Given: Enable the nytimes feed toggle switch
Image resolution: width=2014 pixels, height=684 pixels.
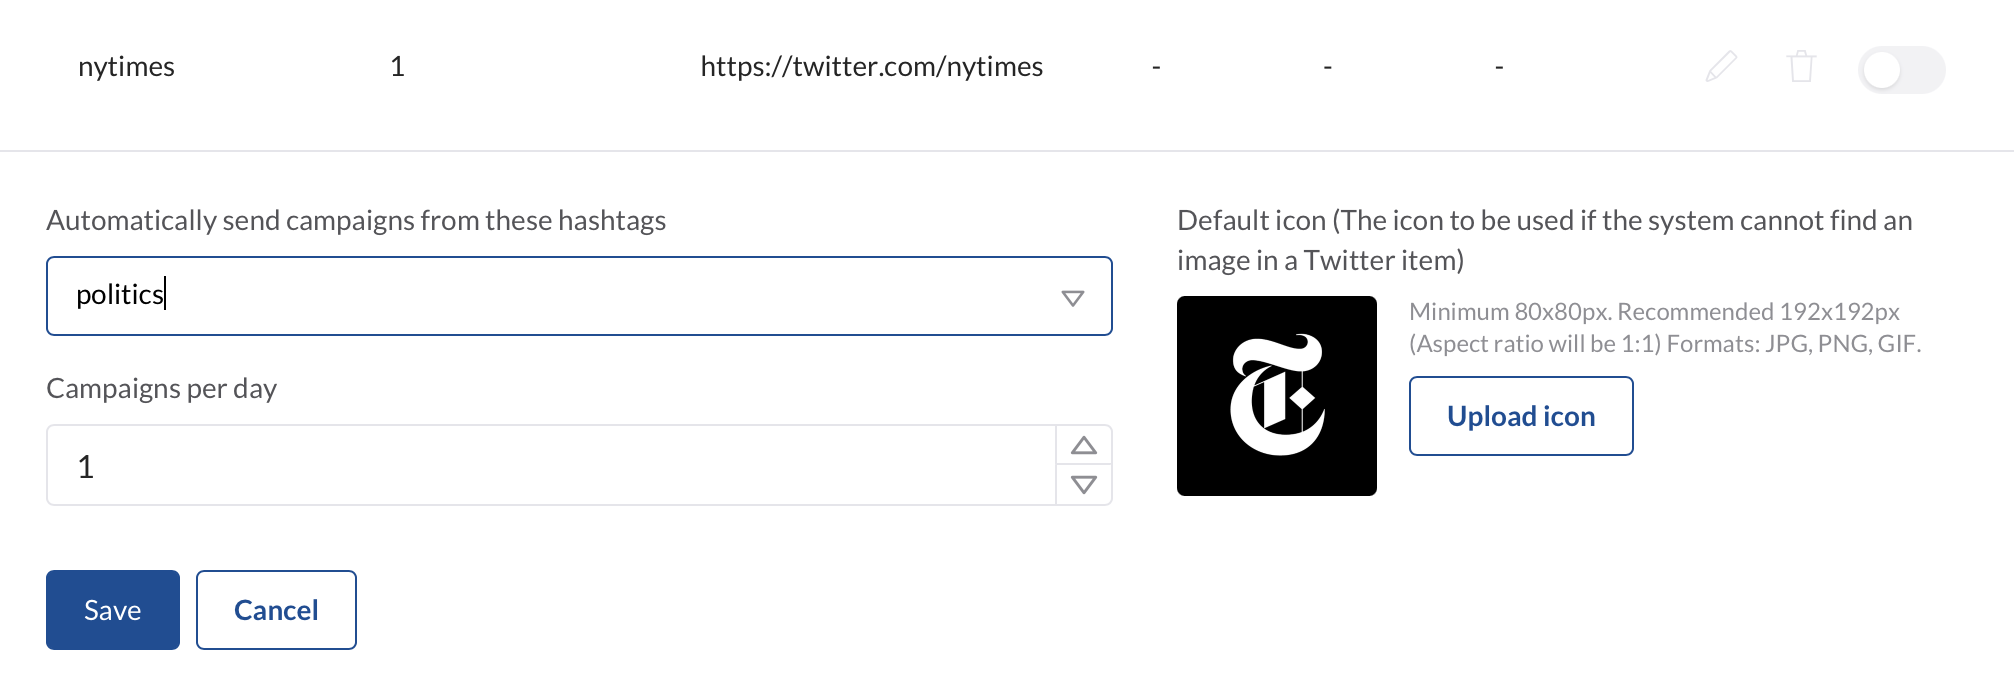Looking at the screenshot, I should (x=1900, y=70).
